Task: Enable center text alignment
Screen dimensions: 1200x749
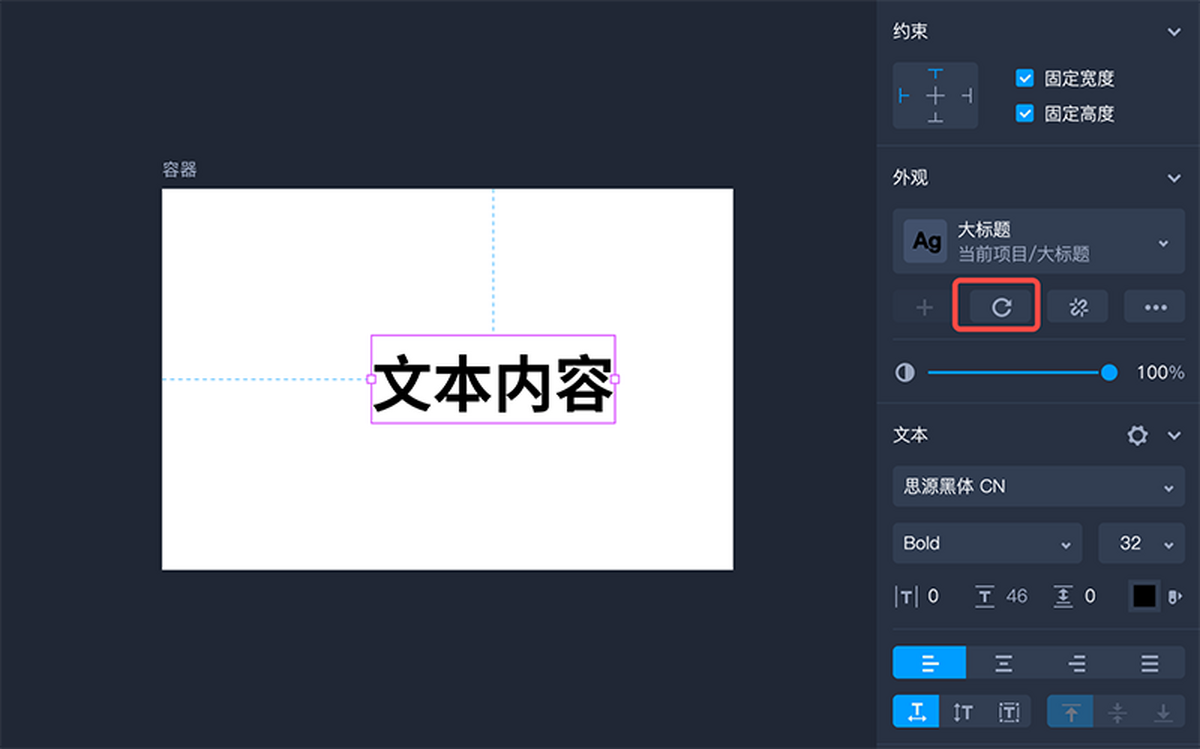Action: click(x=1003, y=663)
